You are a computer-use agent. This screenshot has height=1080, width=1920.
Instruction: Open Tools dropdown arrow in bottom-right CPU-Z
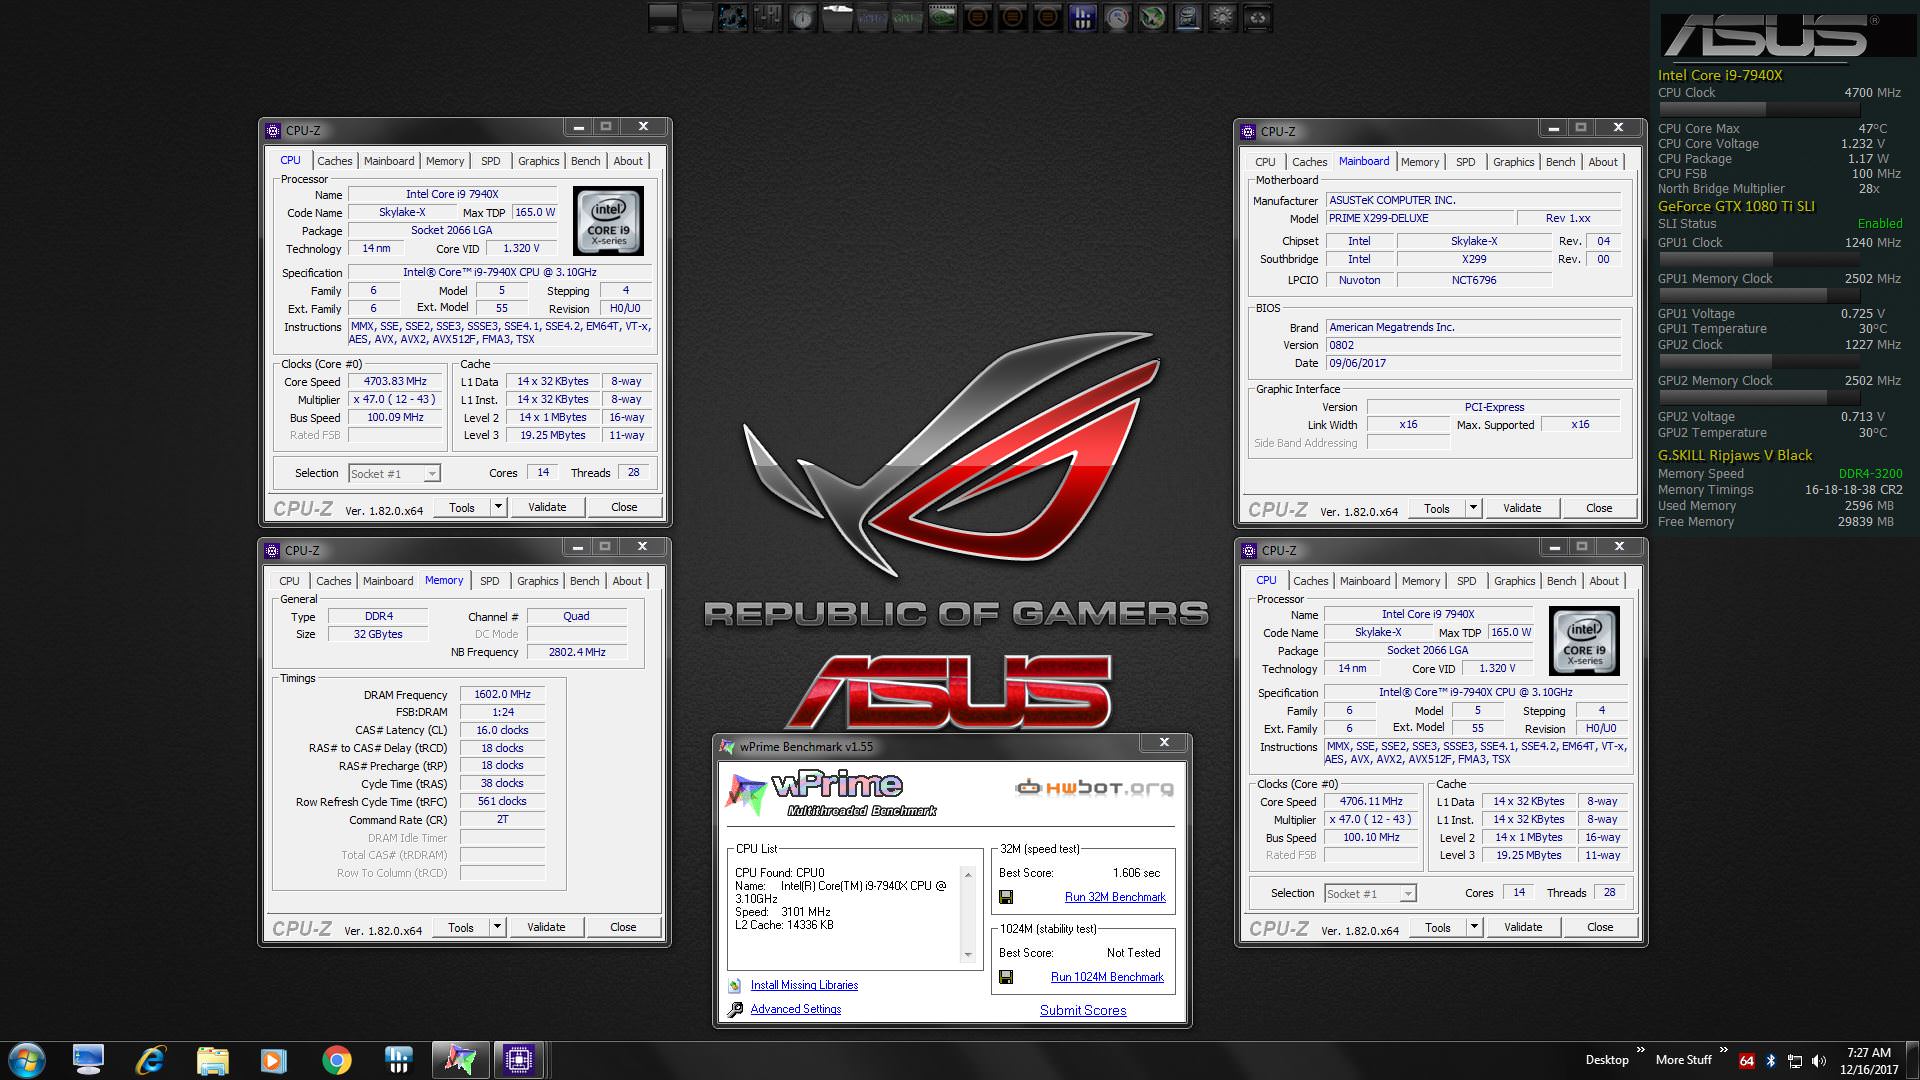[1474, 927]
